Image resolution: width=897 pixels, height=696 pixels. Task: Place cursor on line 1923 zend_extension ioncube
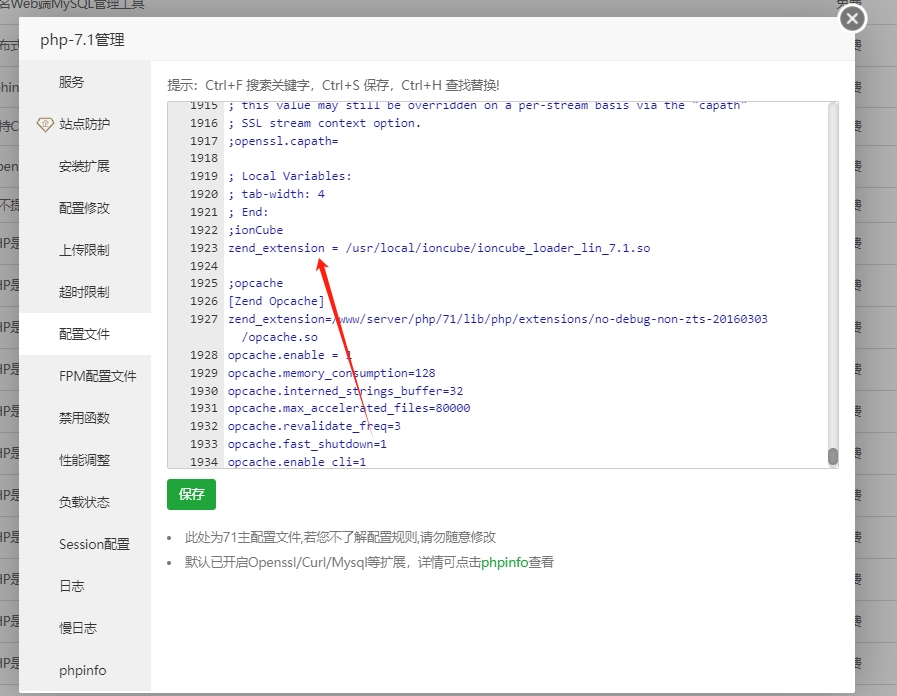click(x=439, y=248)
